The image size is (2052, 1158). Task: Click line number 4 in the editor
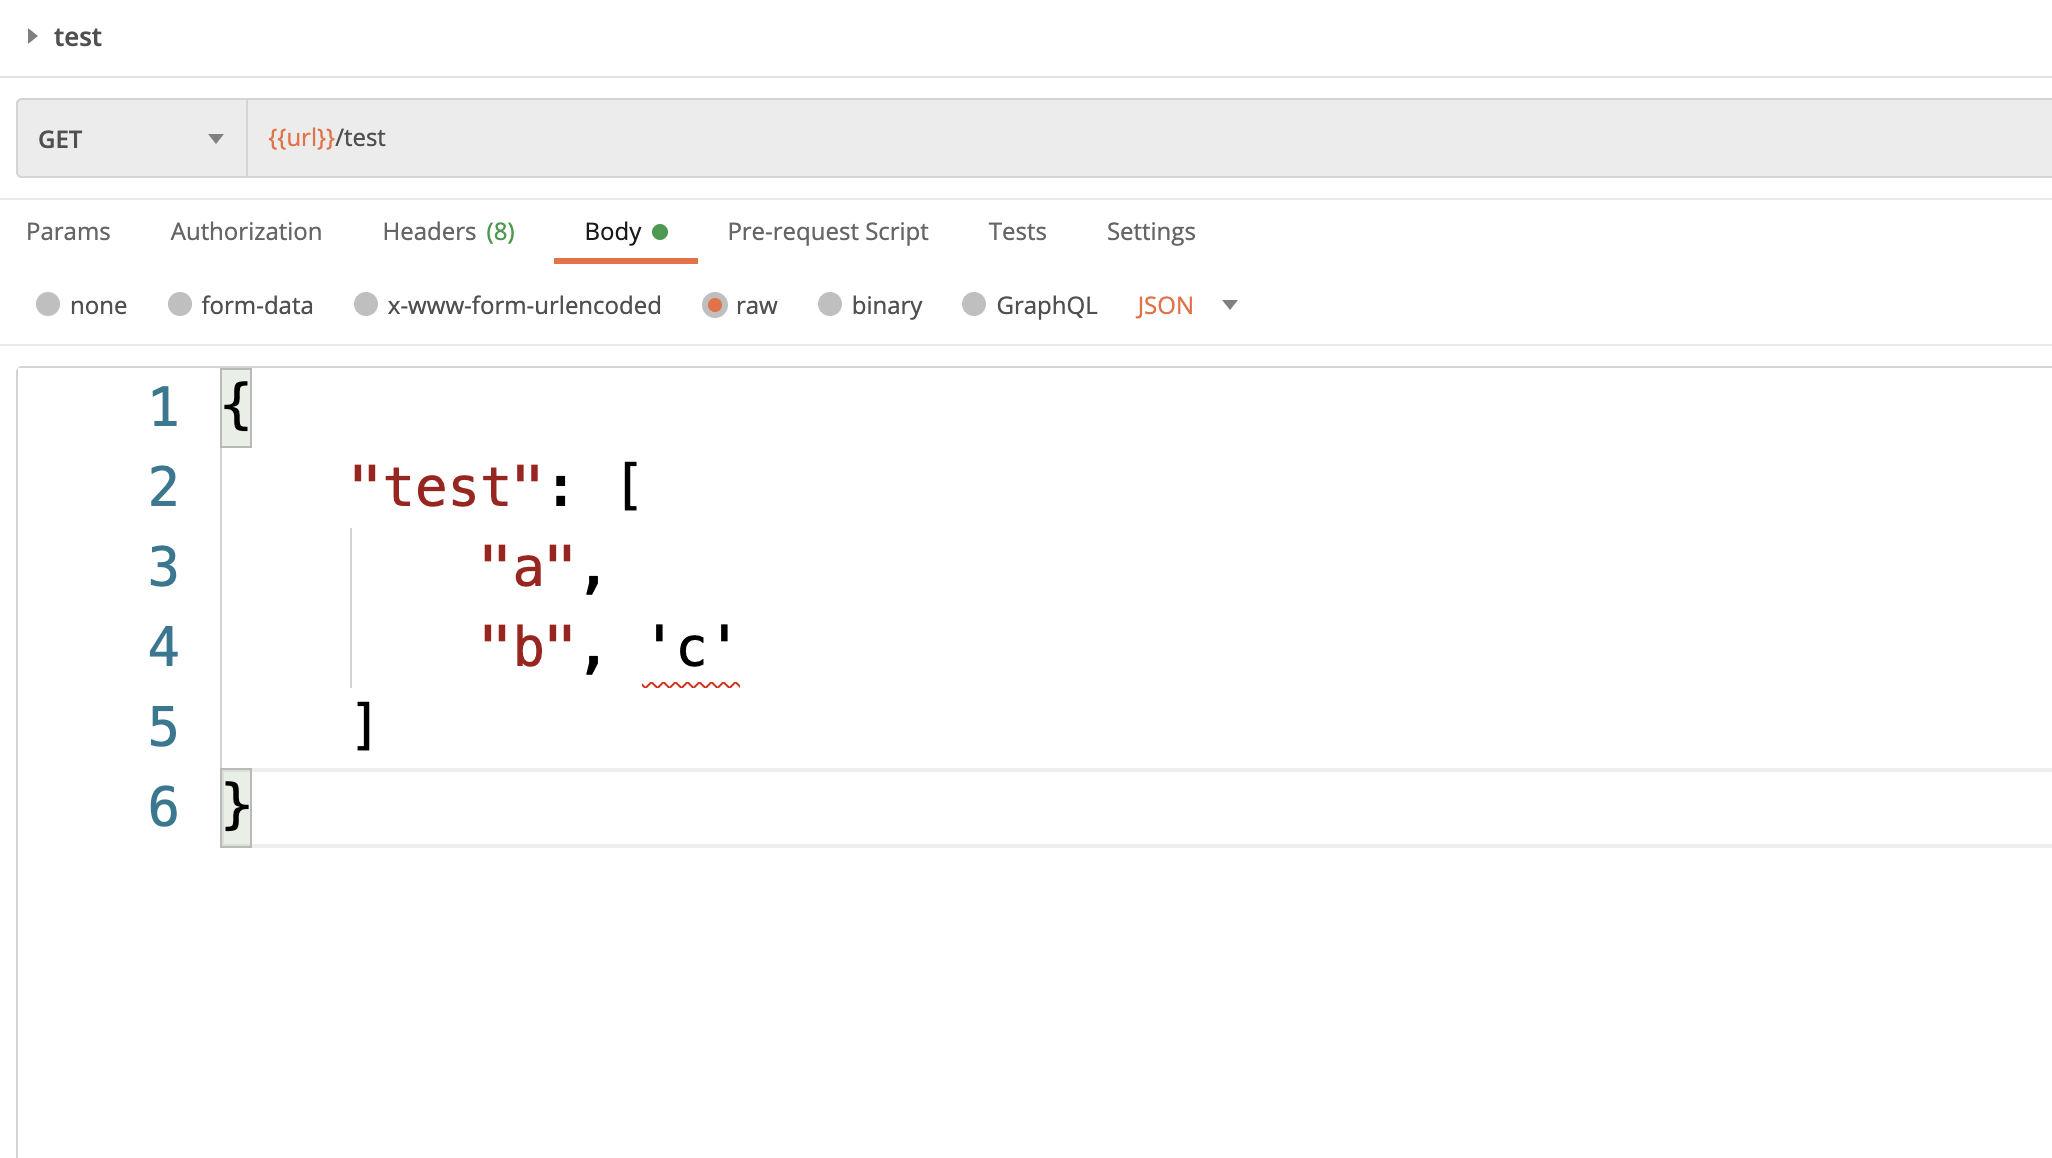point(163,648)
